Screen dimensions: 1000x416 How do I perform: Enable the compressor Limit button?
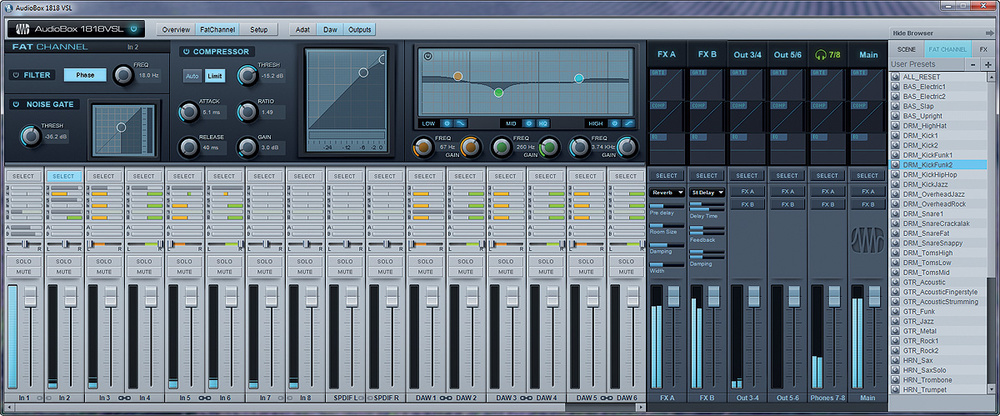click(215, 76)
